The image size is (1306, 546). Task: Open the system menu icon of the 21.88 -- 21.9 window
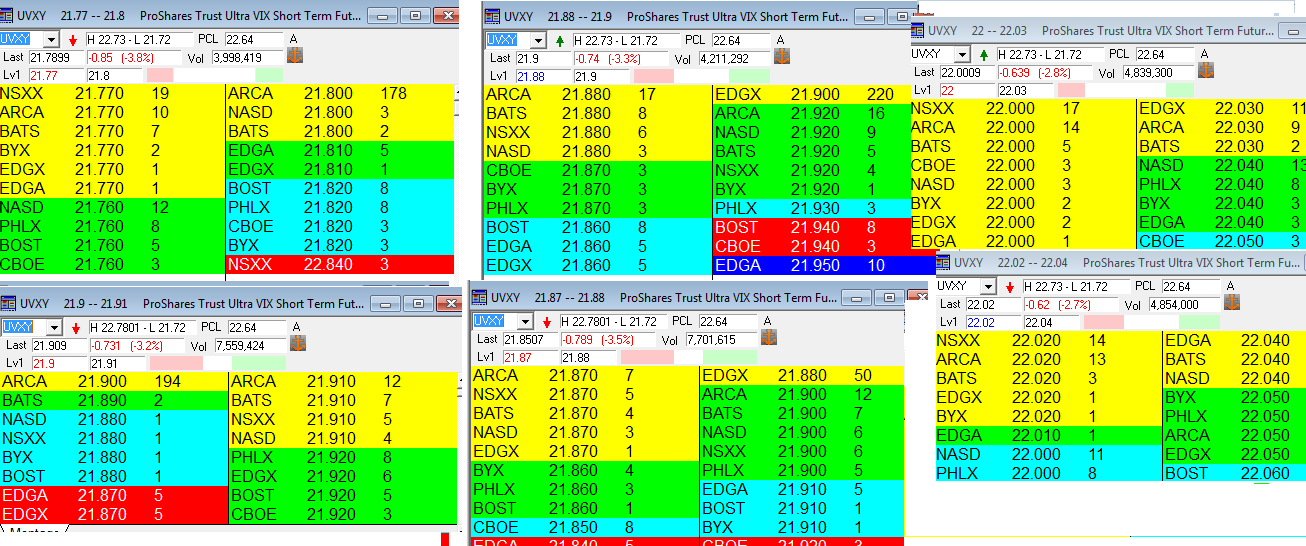493,15
